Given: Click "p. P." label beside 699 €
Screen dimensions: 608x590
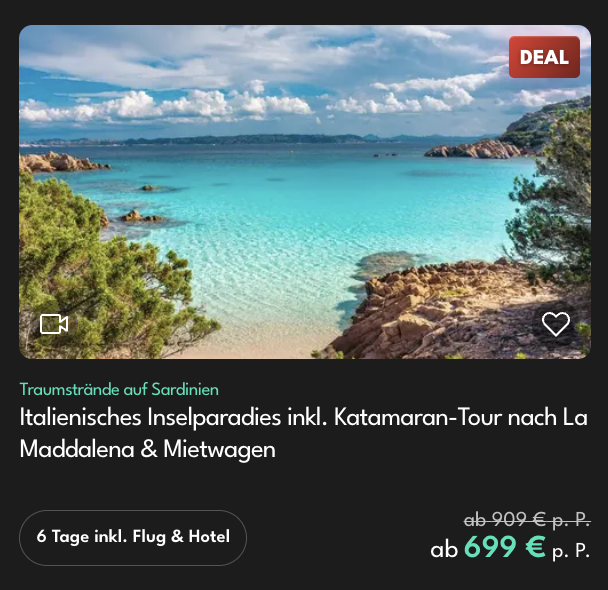Looking at the screenshot, I should coord(571,550).
